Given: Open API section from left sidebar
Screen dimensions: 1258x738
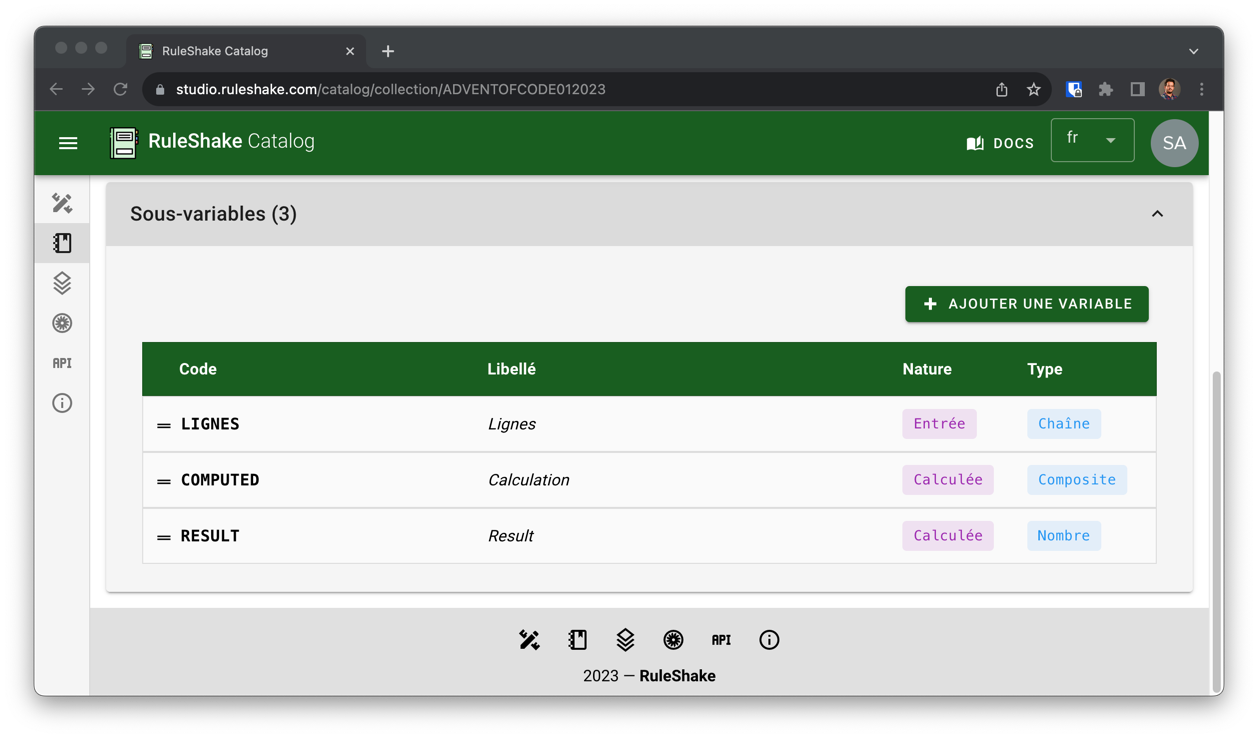Looking at the screenshot, I should [x=62, y=363].
